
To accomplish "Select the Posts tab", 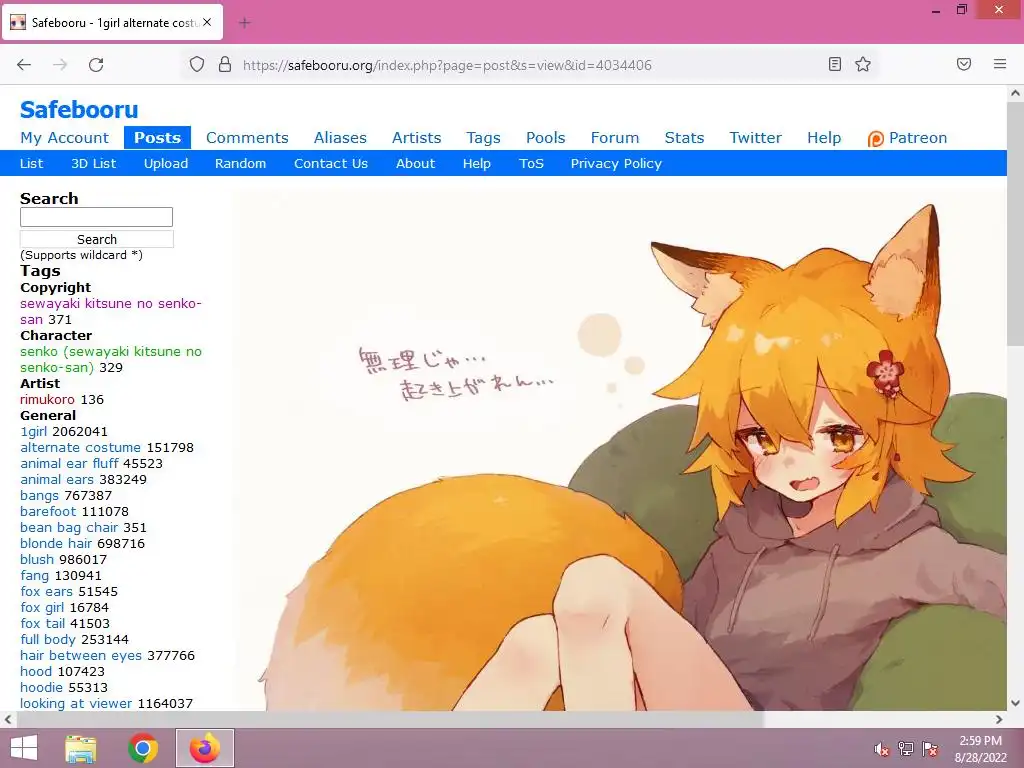I will (157, 138).
